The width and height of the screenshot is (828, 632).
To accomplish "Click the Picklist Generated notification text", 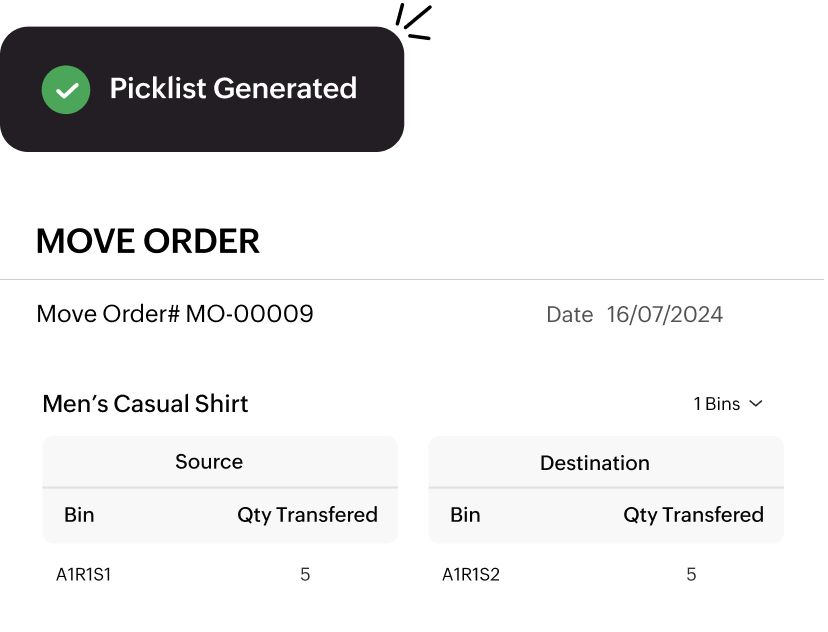I will point(233,89).
